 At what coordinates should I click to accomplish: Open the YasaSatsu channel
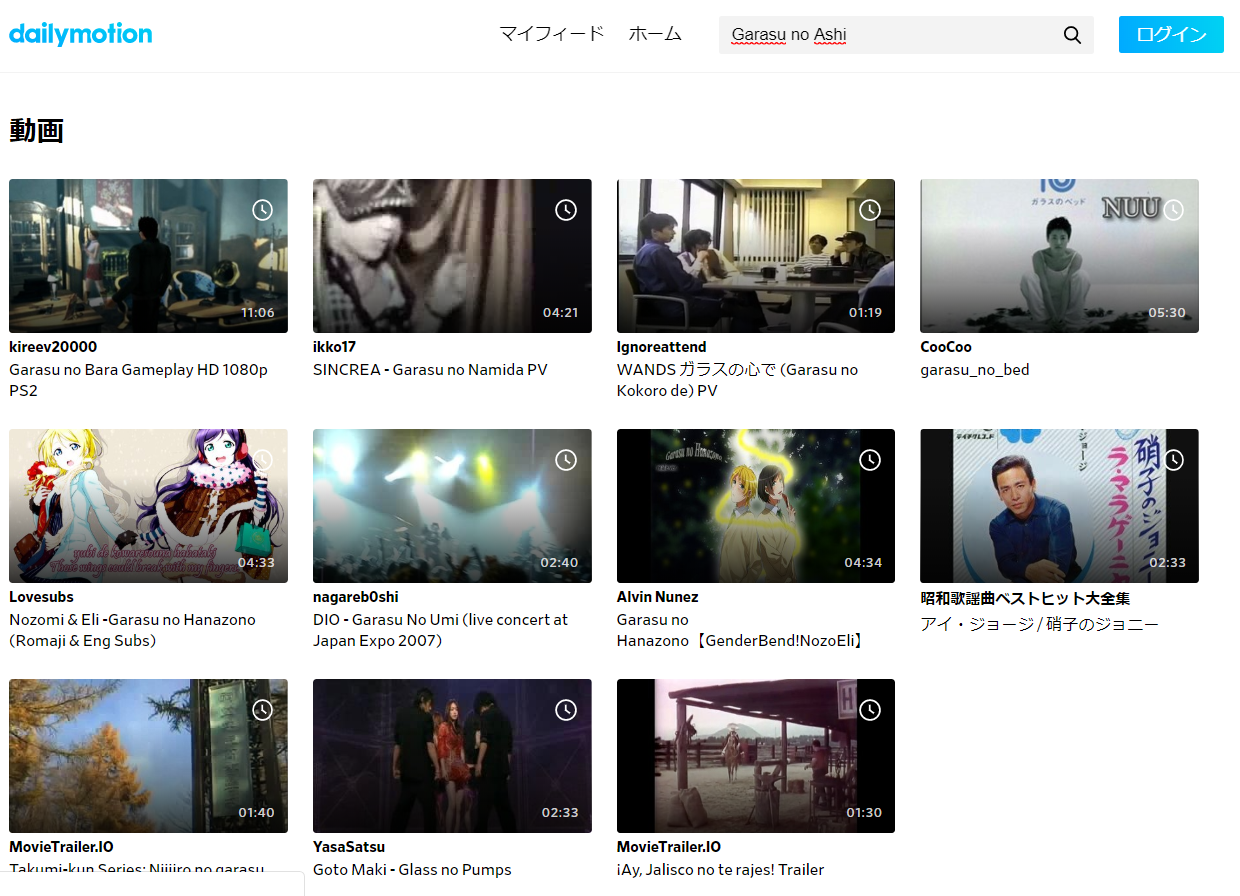349,847
